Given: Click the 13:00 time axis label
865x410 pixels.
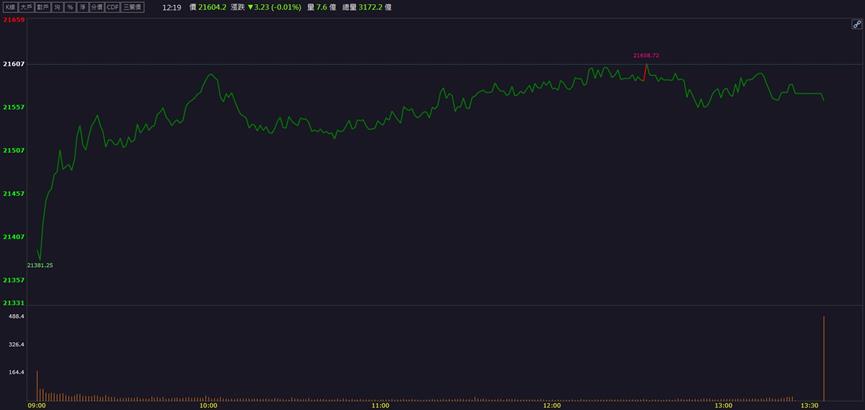Looking at the screenshot, I should coord(724,406).
